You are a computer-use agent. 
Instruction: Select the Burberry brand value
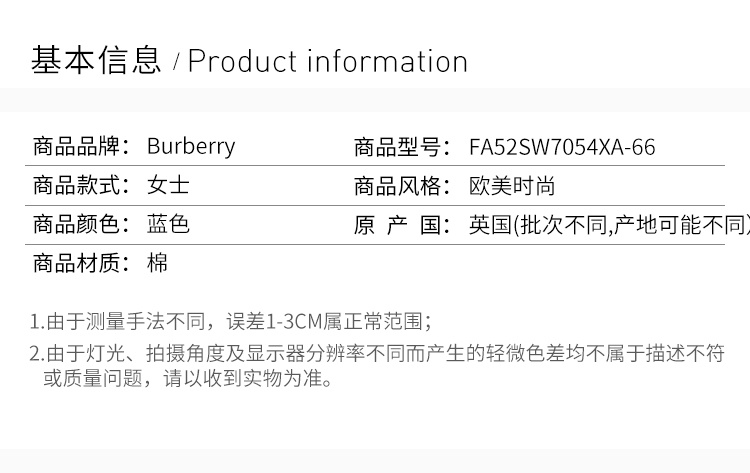[x=191, y=146]
